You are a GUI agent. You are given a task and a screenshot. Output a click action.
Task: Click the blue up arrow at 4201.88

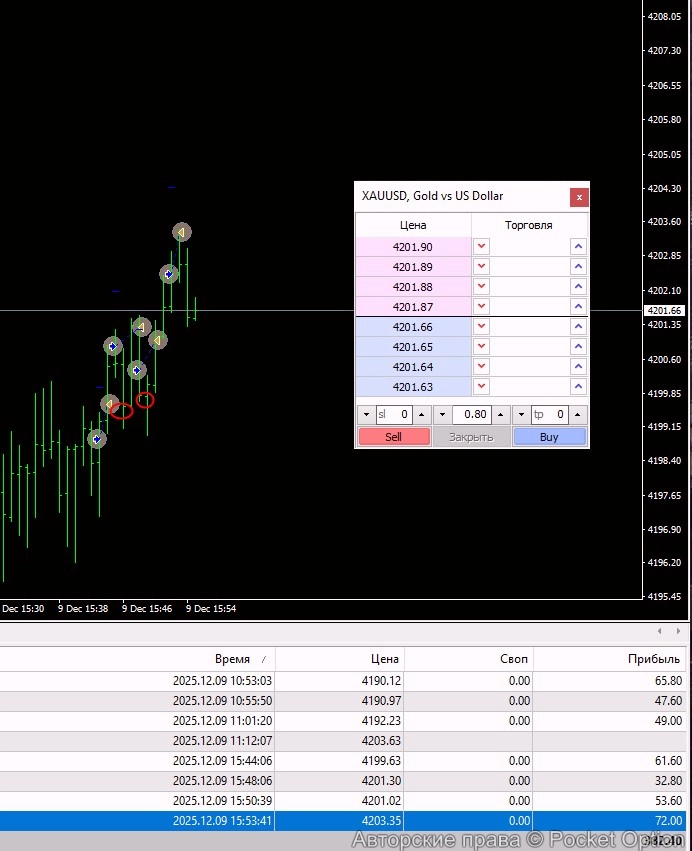[x=578, y=287]
